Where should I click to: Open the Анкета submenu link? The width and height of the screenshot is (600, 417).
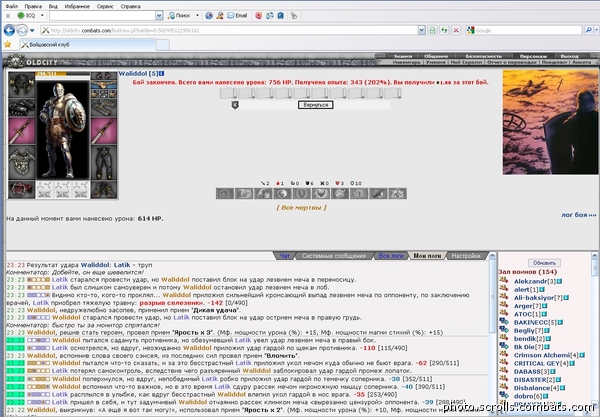[582, 62]
